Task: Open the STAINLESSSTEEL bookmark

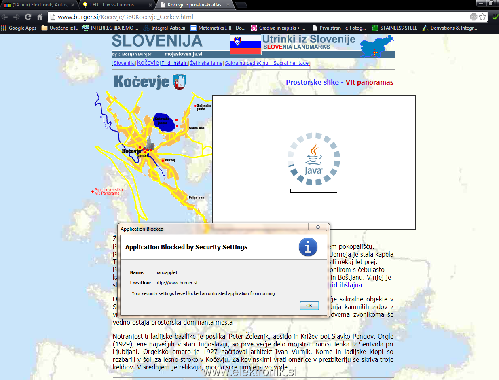Action: tap(394, 28)
